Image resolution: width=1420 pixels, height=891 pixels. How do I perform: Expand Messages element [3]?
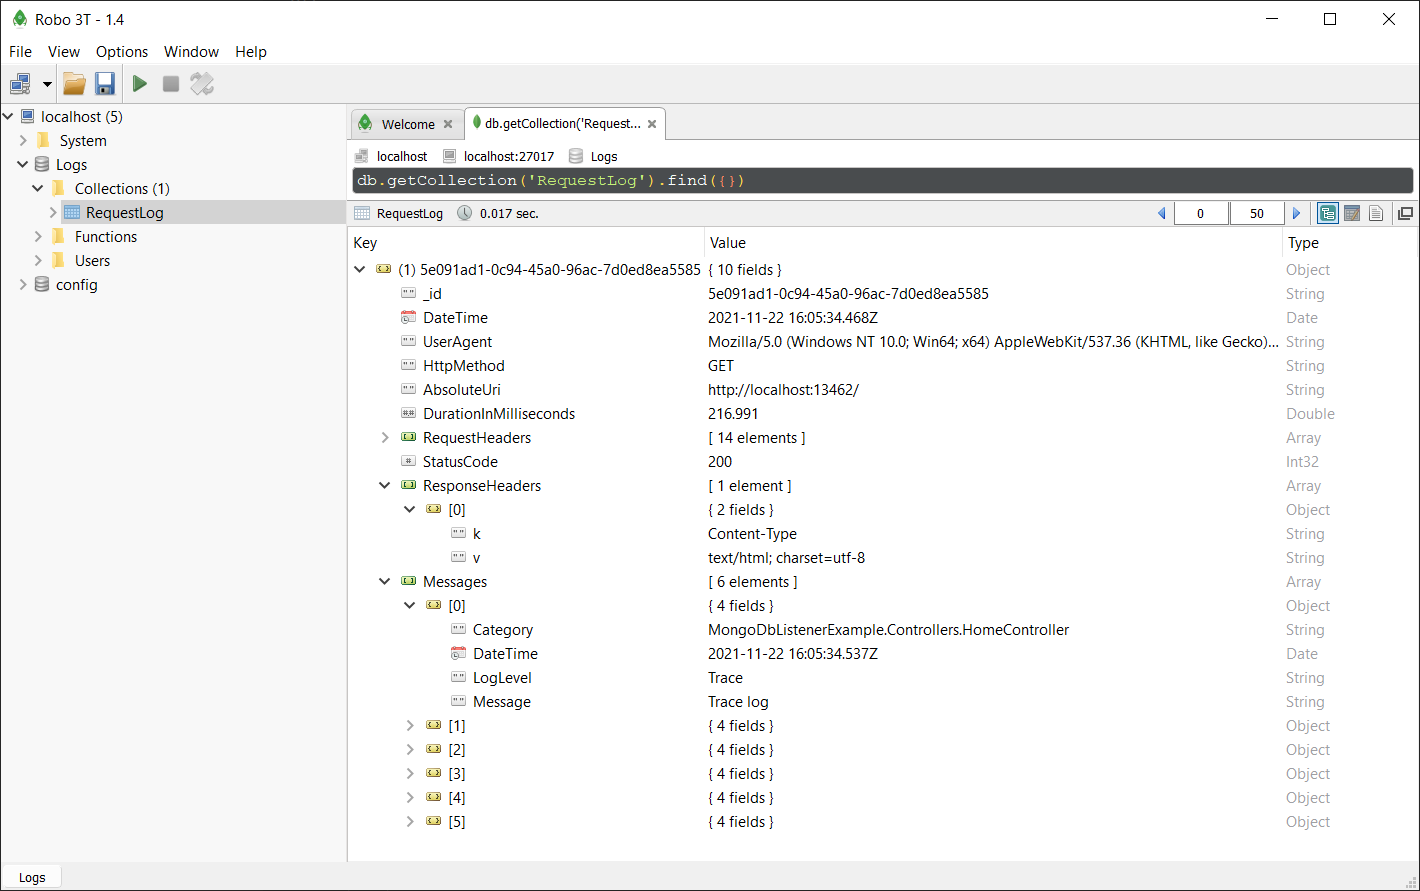tap(410, 773)
